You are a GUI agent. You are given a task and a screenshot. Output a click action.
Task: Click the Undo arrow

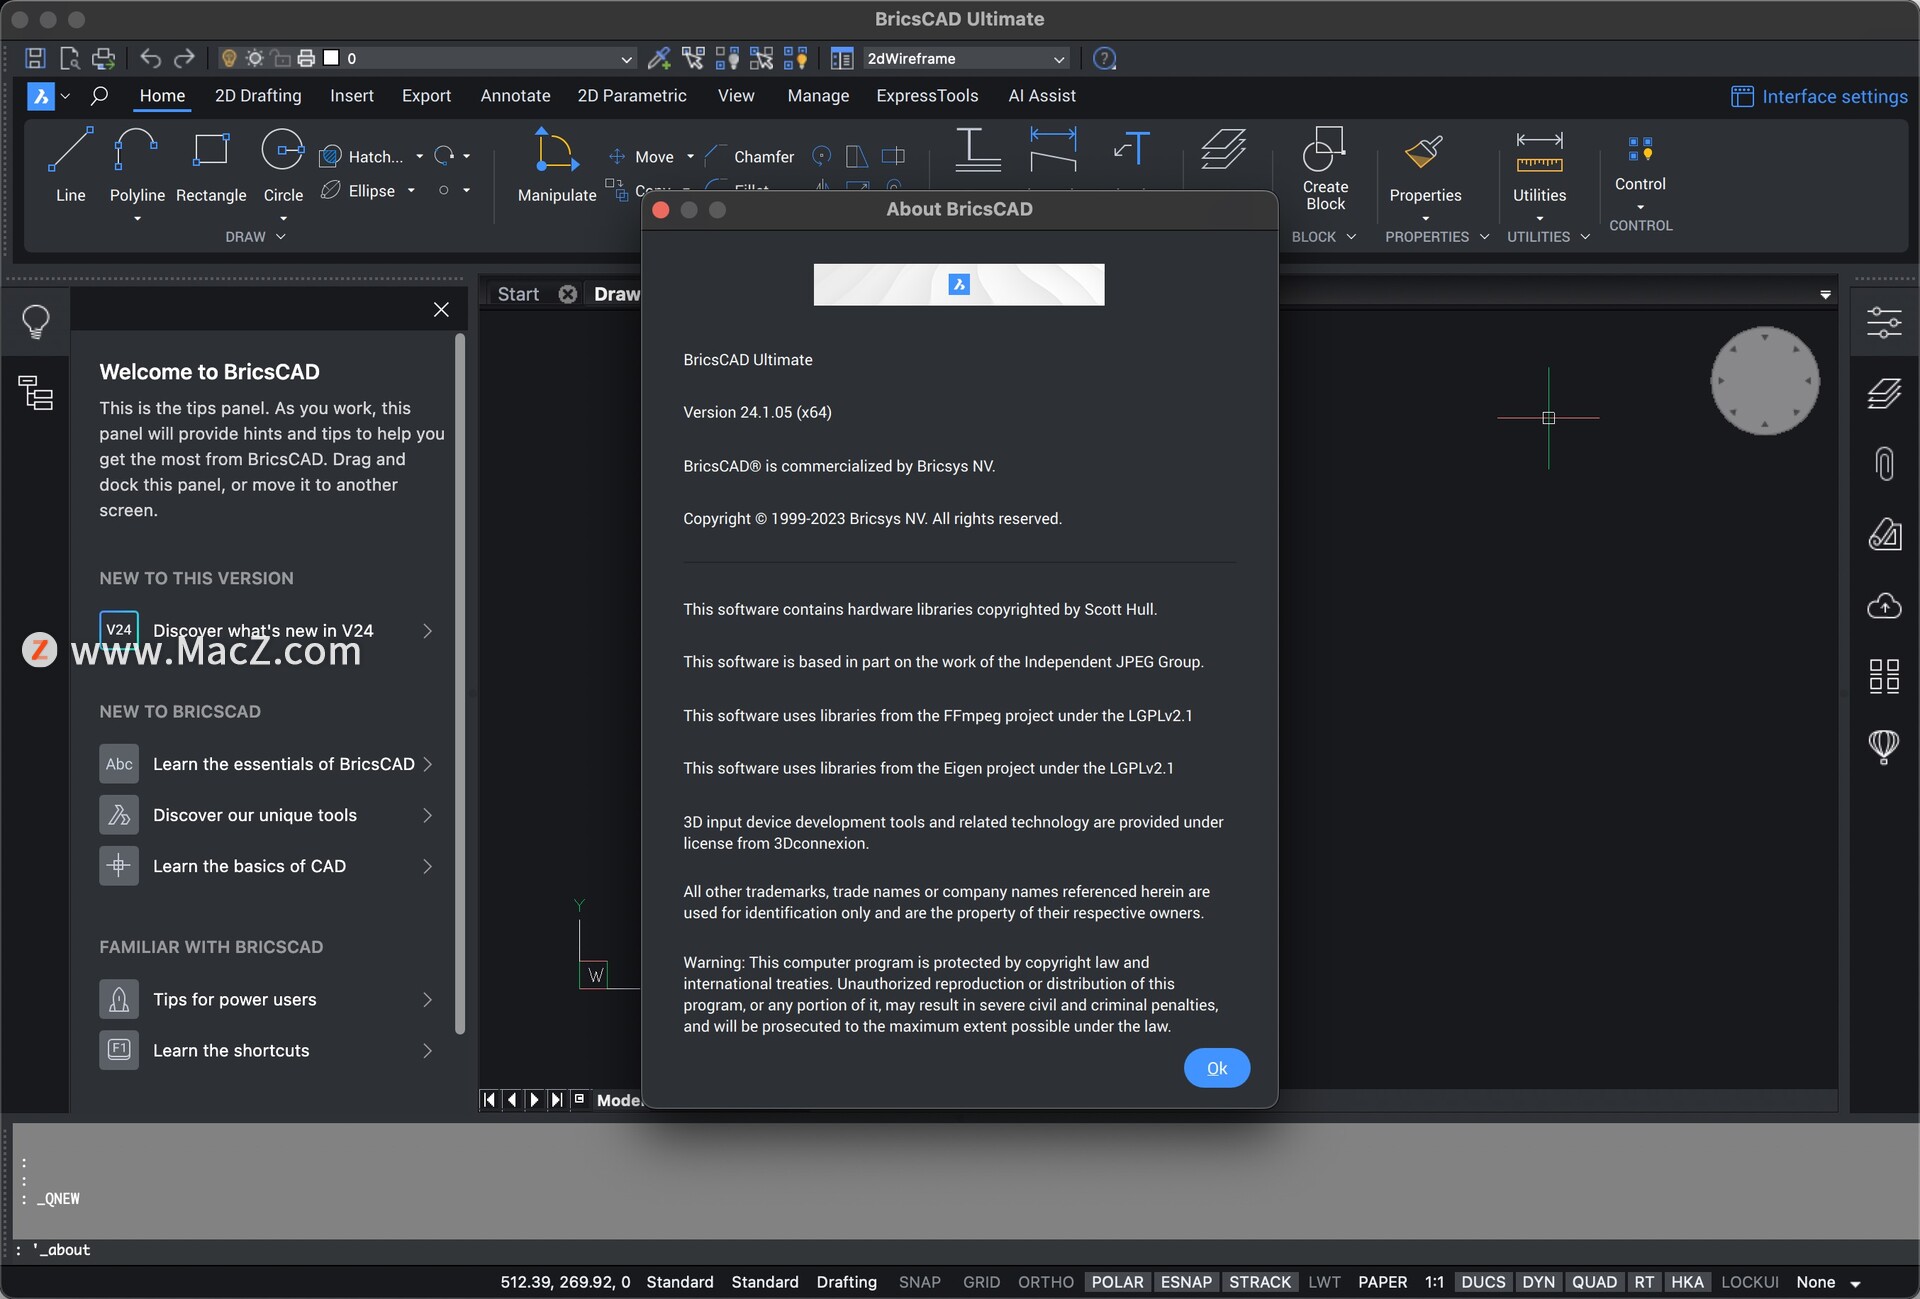point(150,58)
